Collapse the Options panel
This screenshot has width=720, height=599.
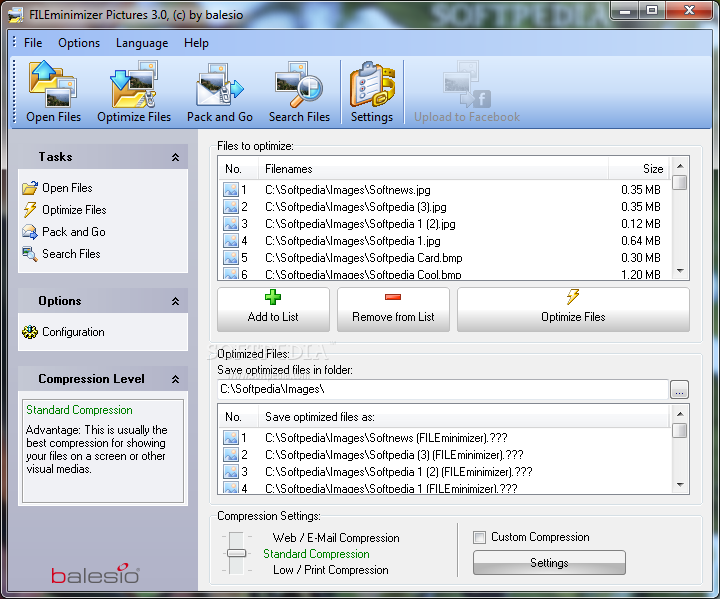click(175, 301)
